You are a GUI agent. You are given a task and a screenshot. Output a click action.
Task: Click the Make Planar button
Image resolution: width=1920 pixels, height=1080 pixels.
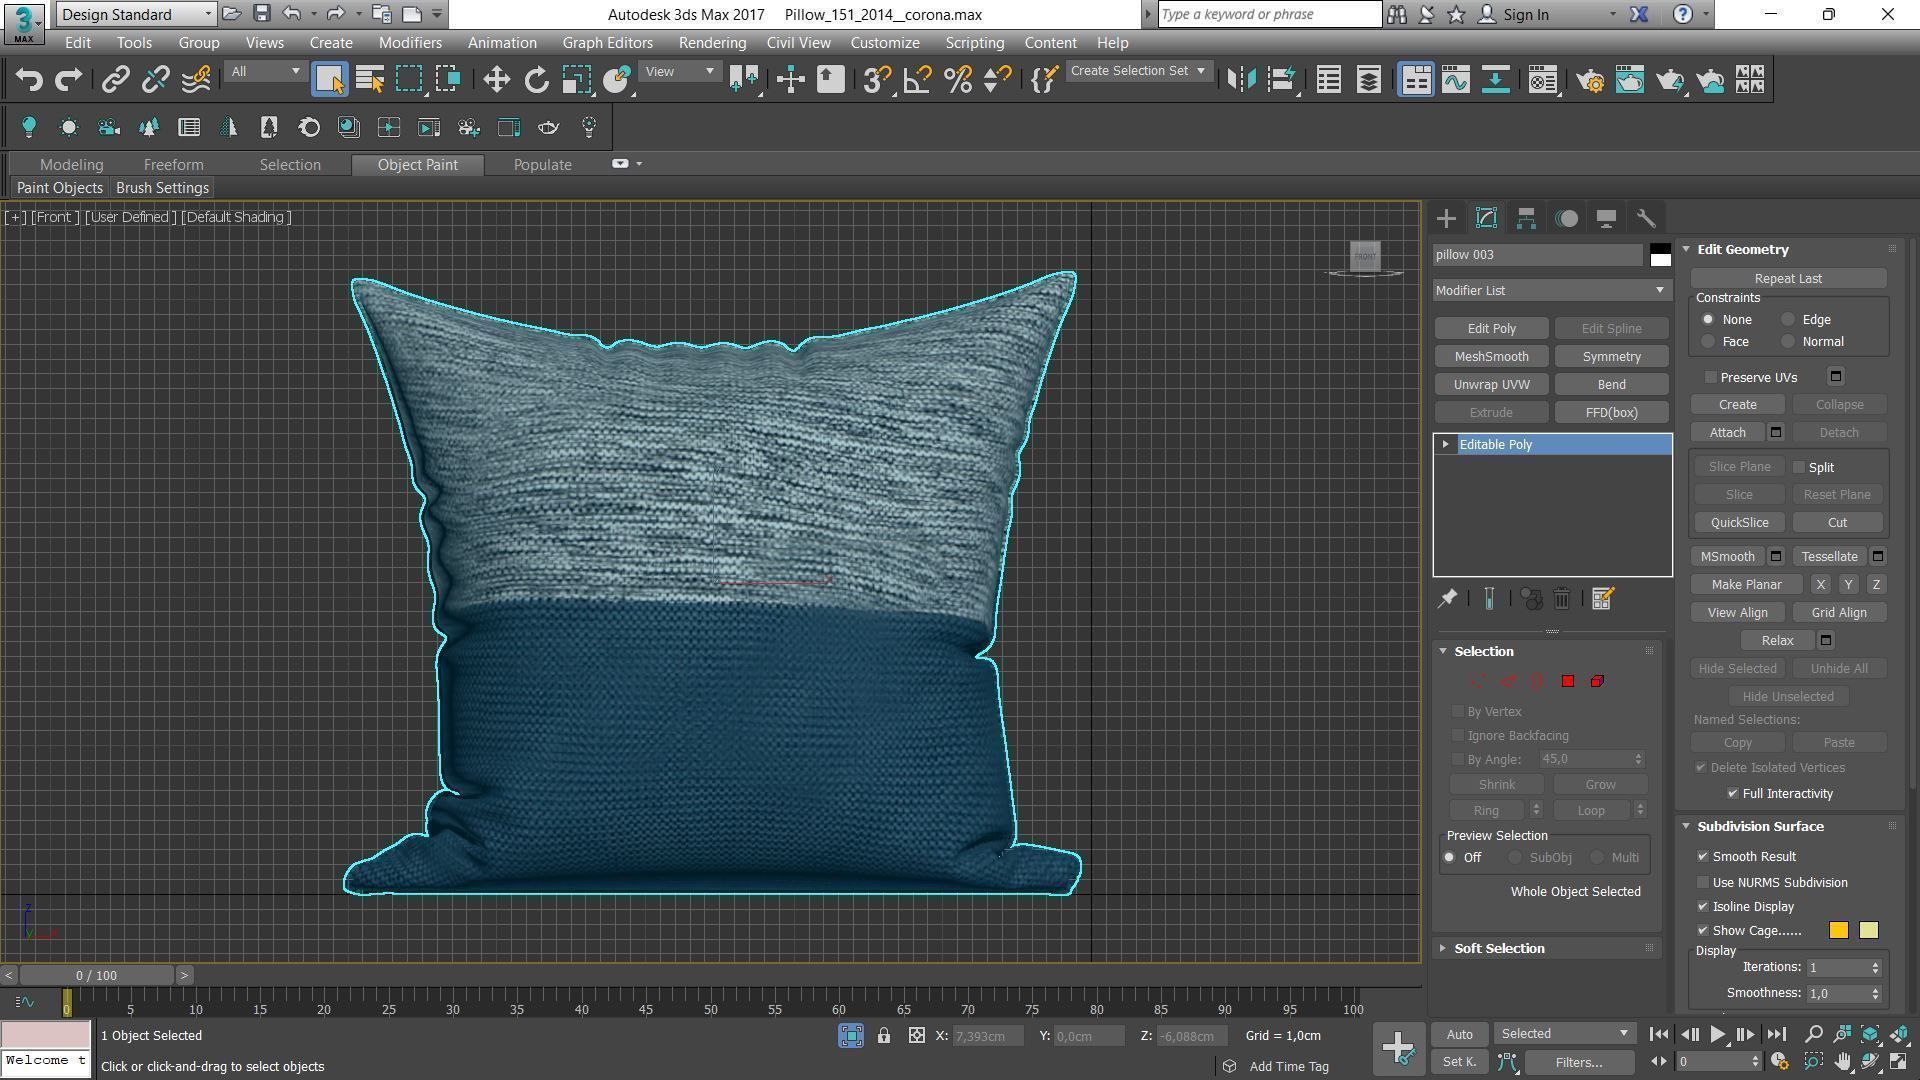pos(1746,585)
